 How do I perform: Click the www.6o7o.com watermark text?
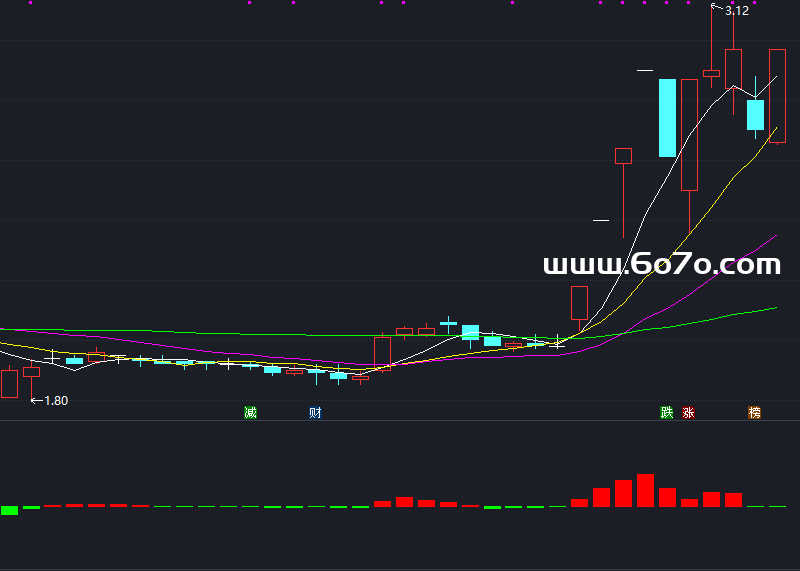(x=661, y=265)
